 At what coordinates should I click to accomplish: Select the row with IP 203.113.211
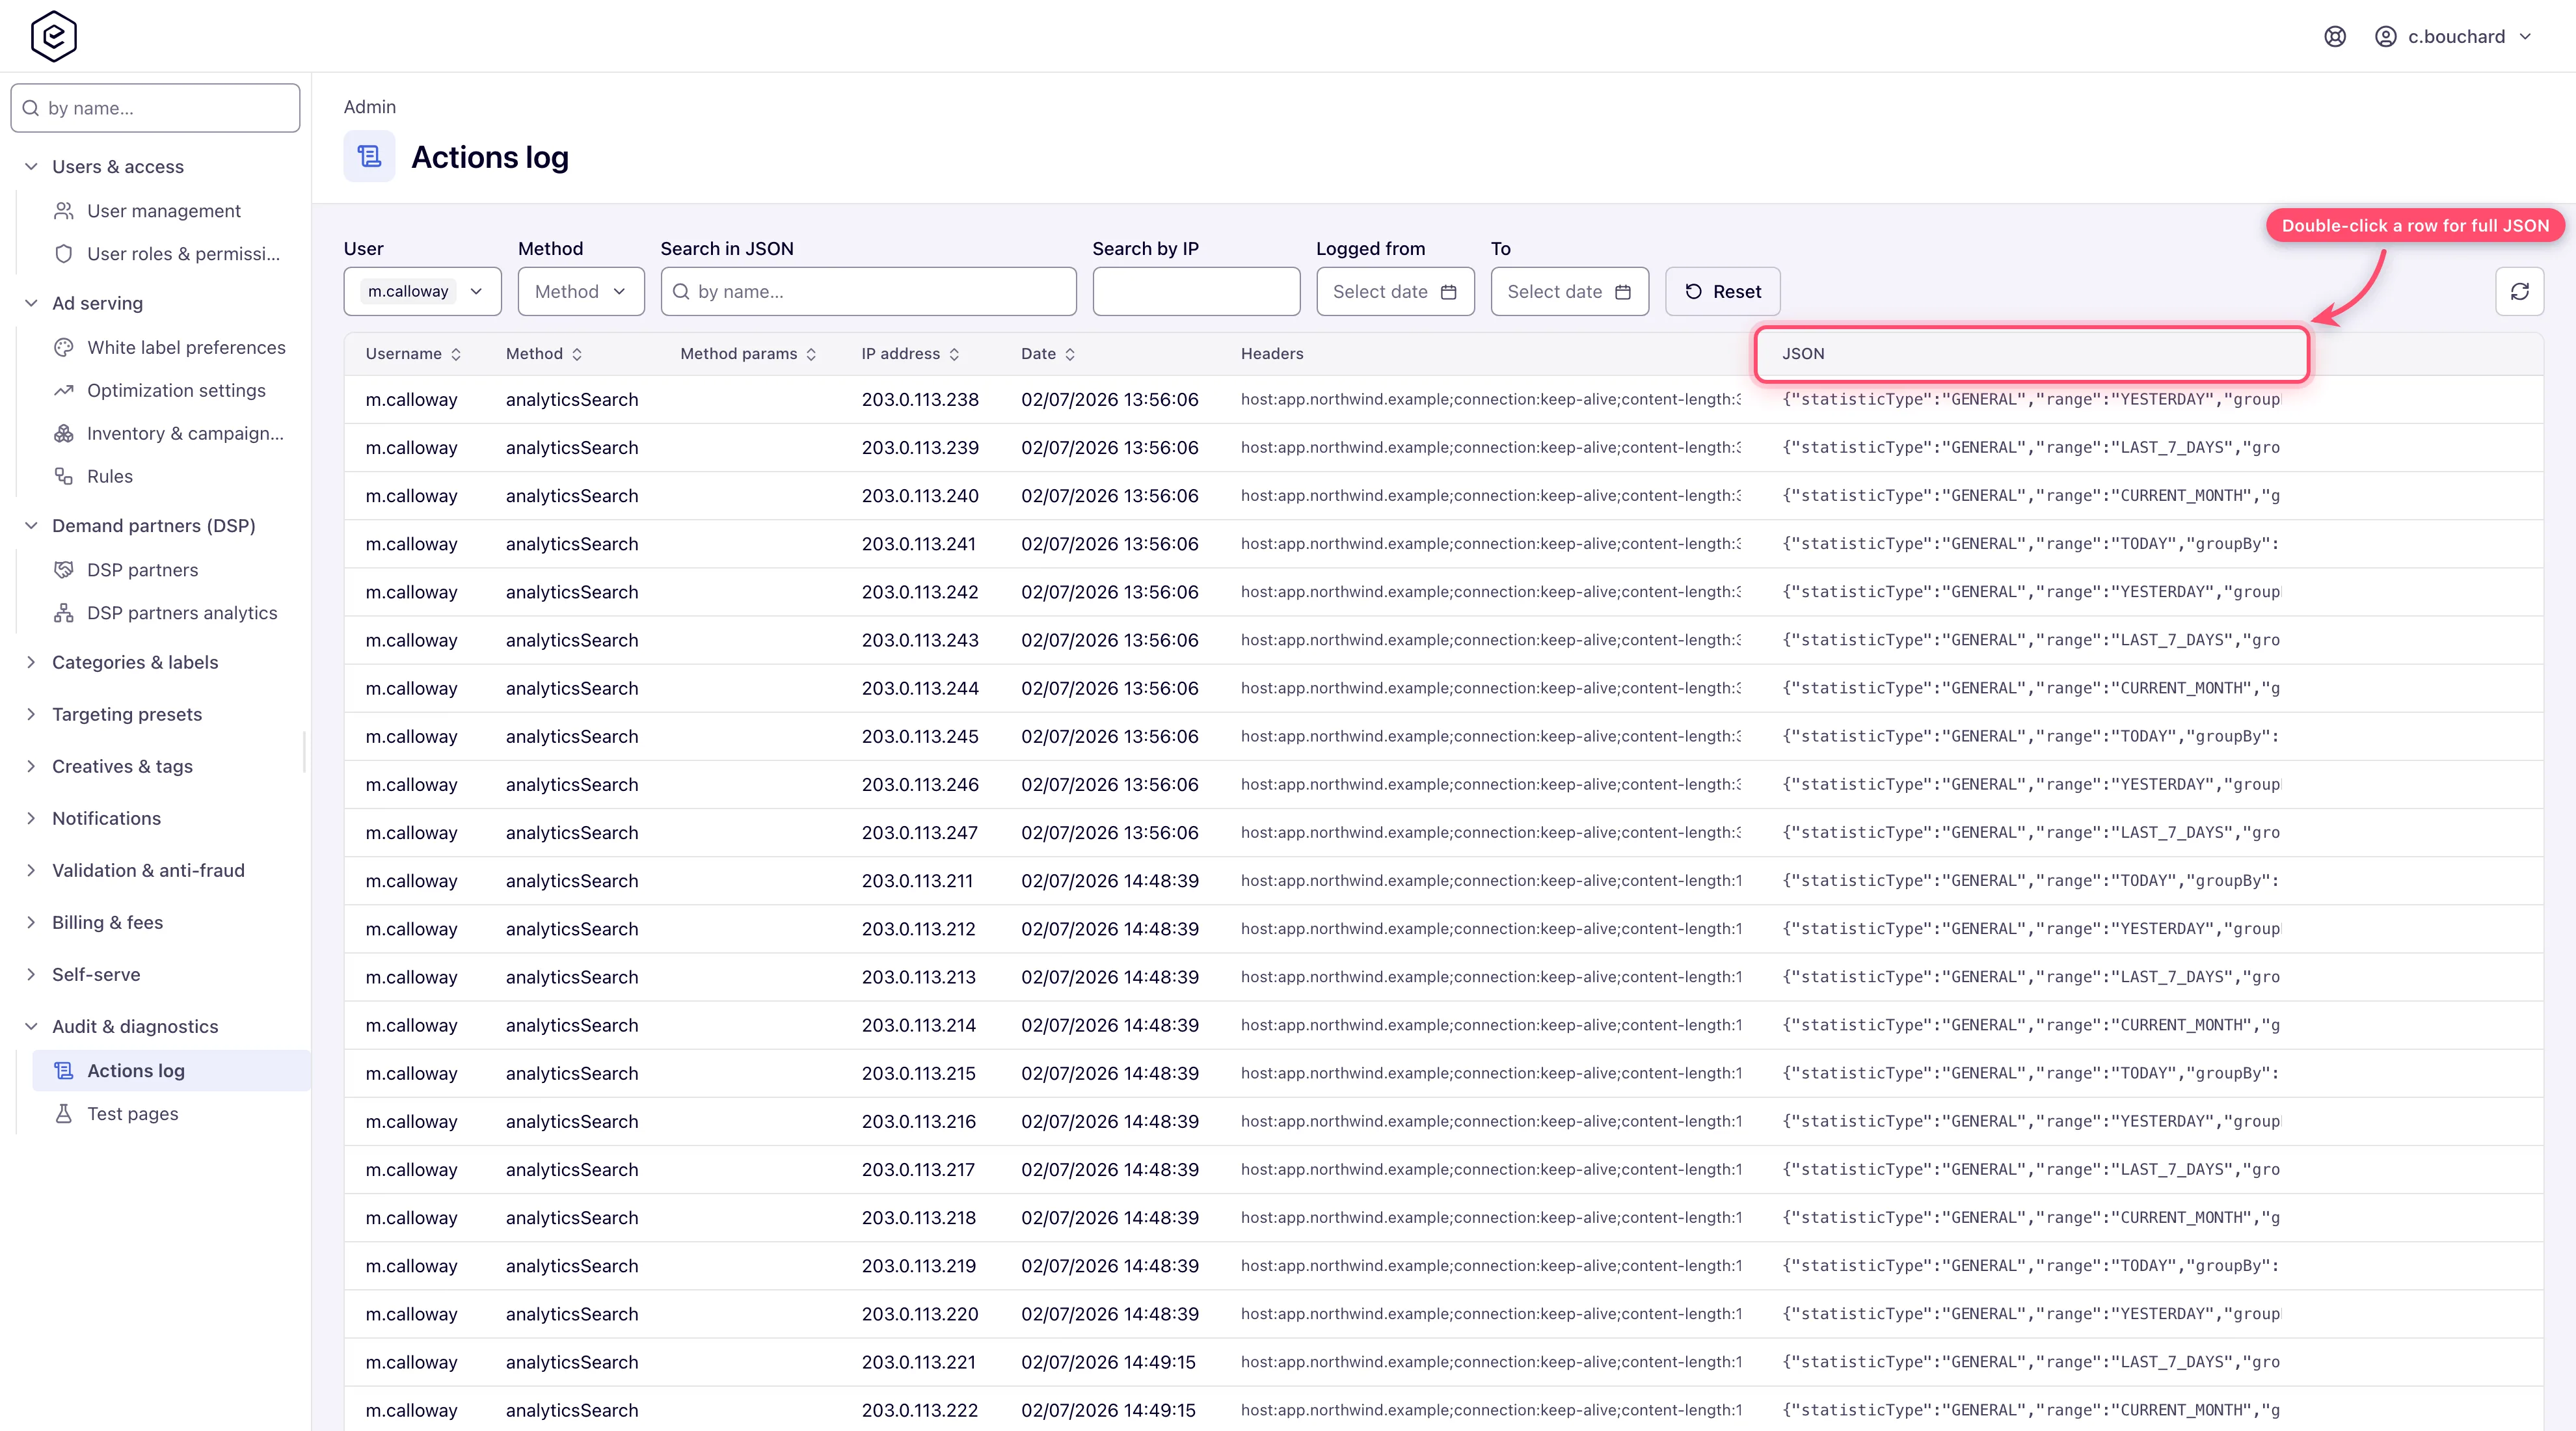tap(1443, 881)
